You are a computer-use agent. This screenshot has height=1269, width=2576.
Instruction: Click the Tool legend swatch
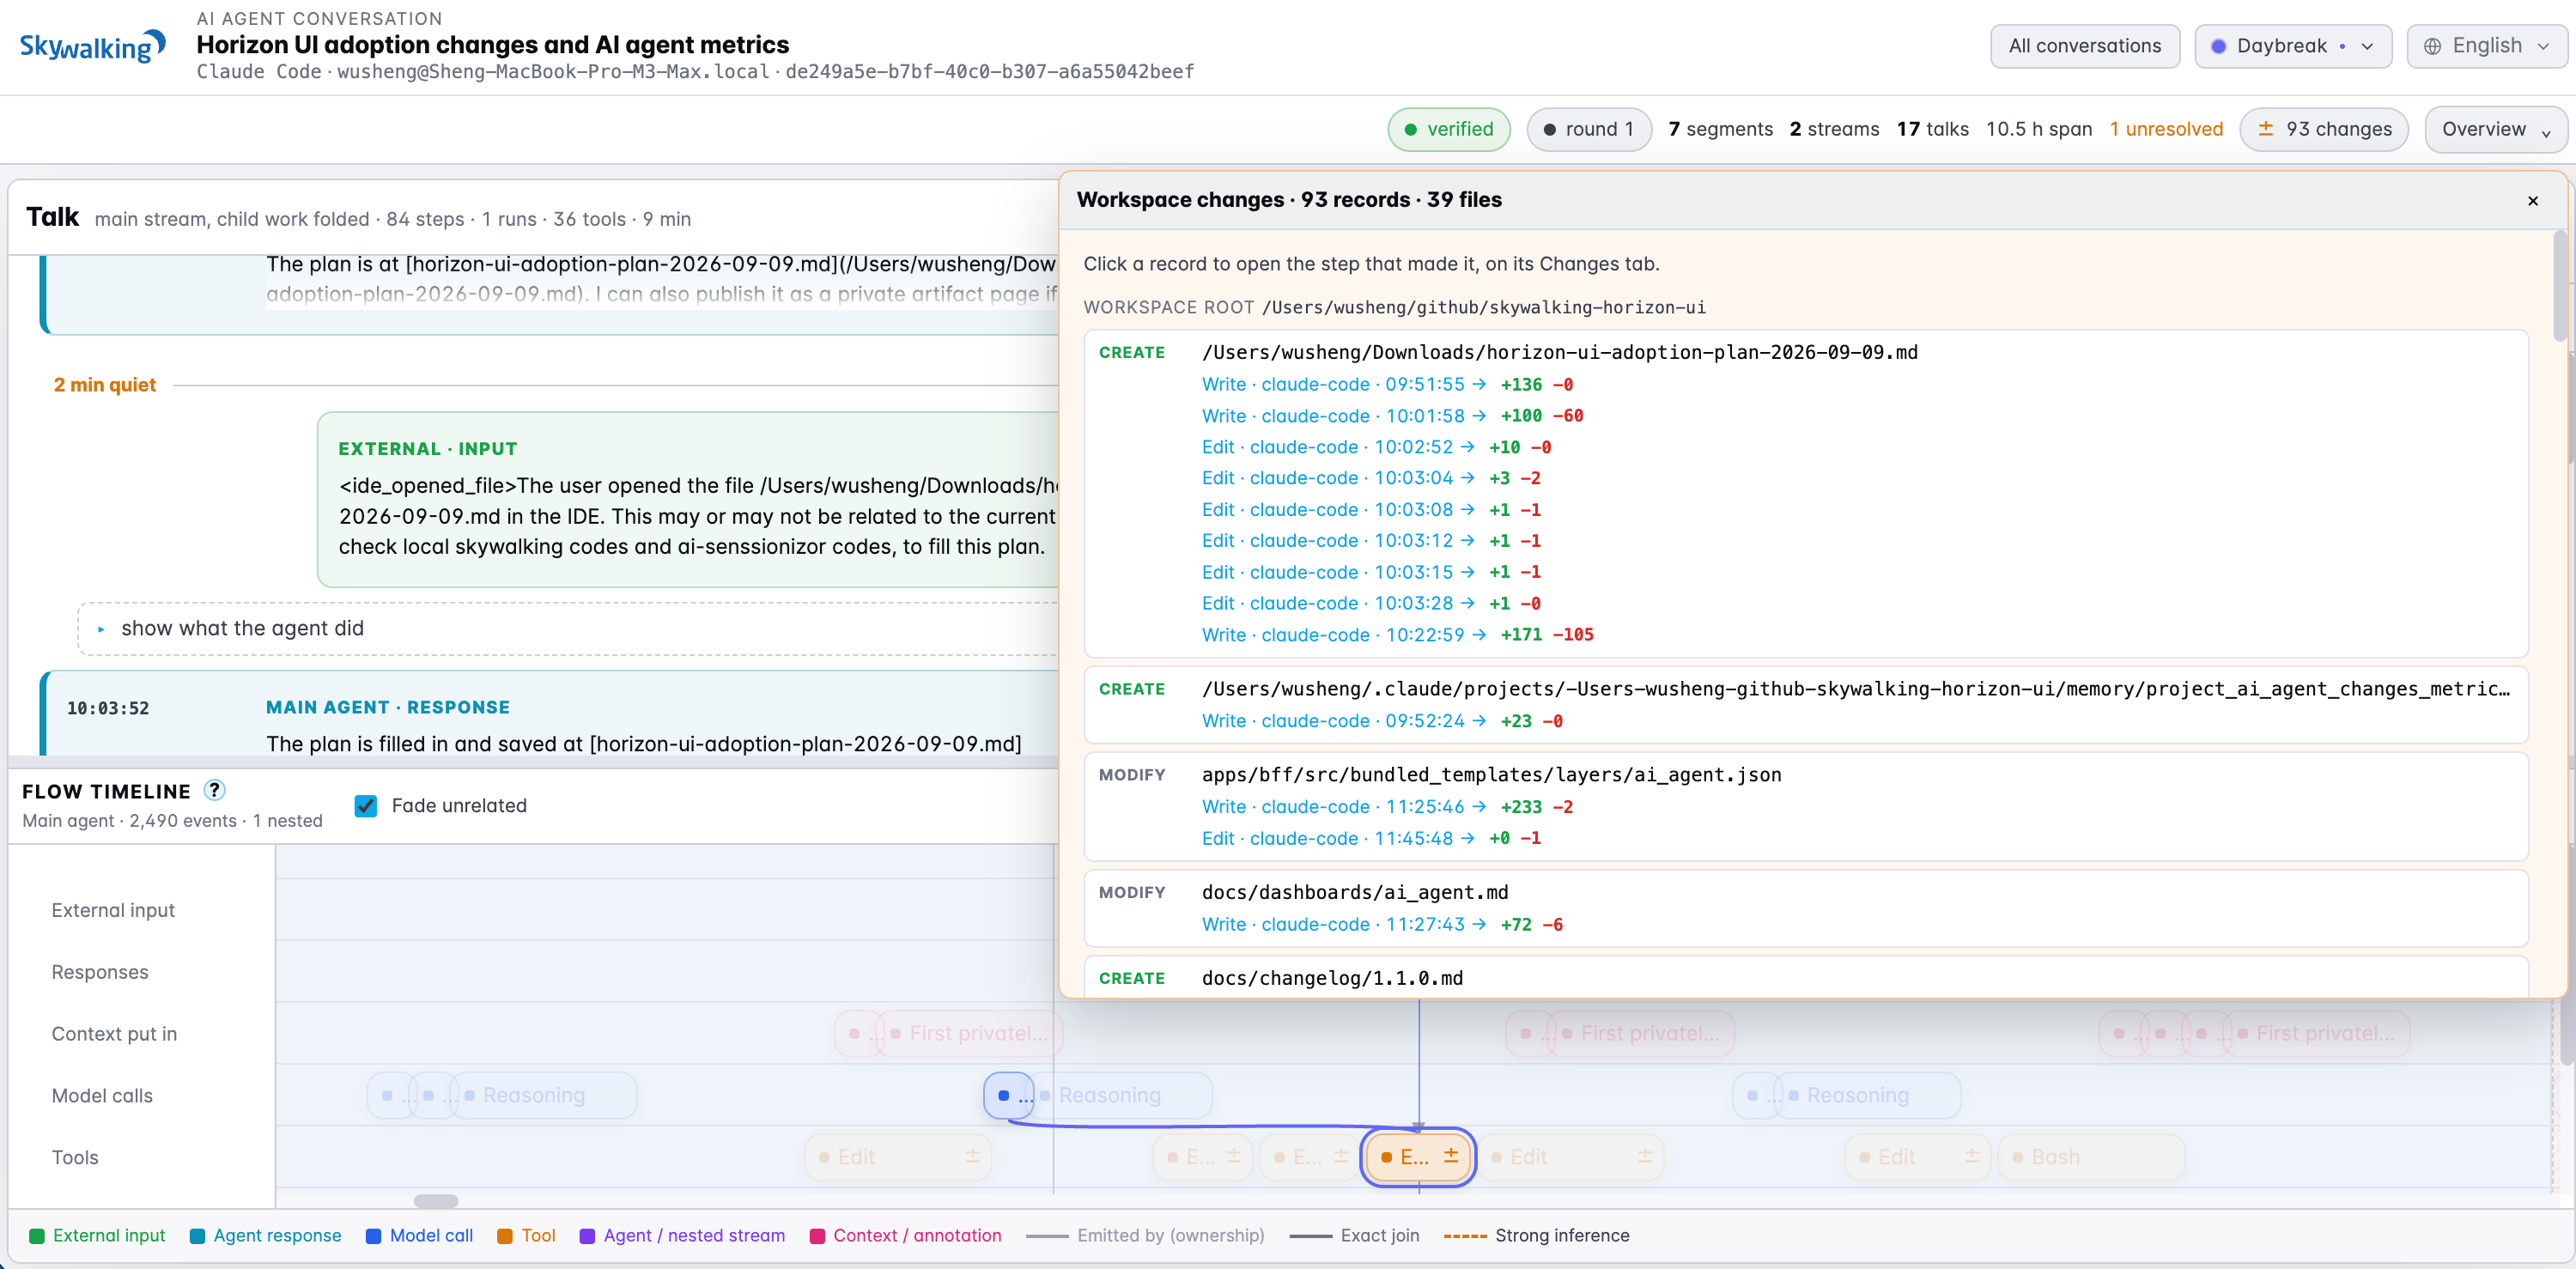(505, 1236)
